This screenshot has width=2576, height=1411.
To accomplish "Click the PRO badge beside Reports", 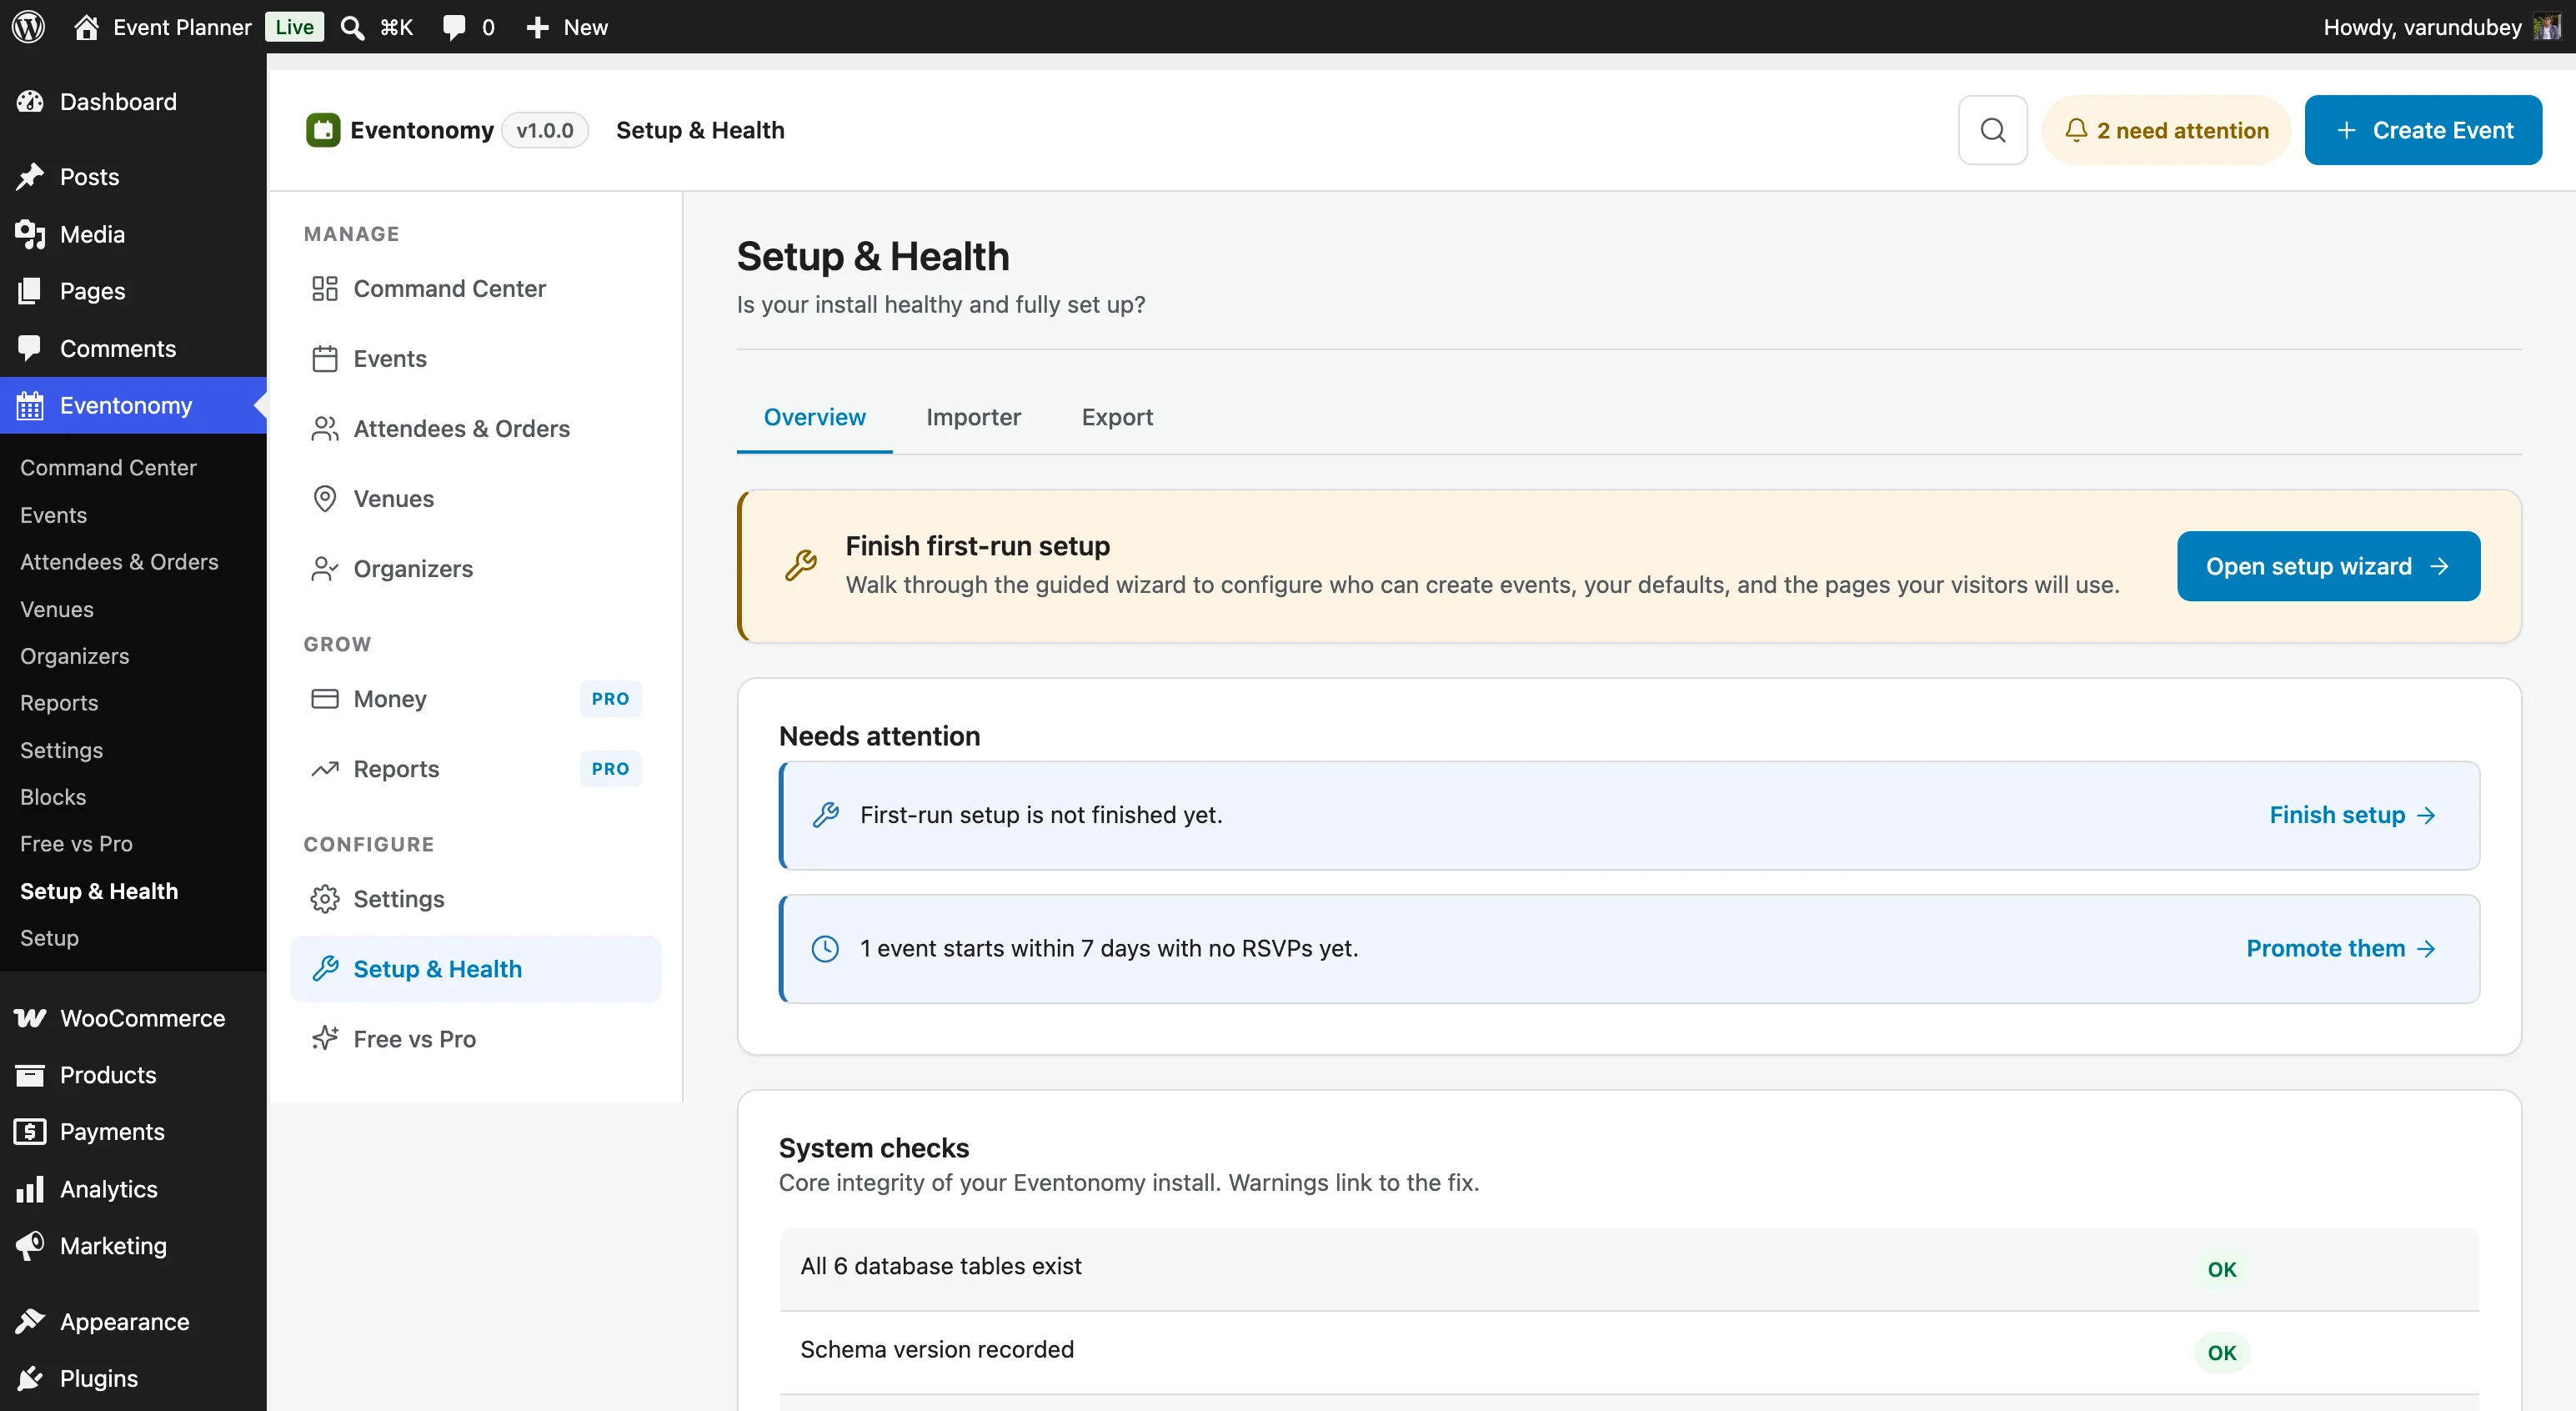I will pos(610,769).
